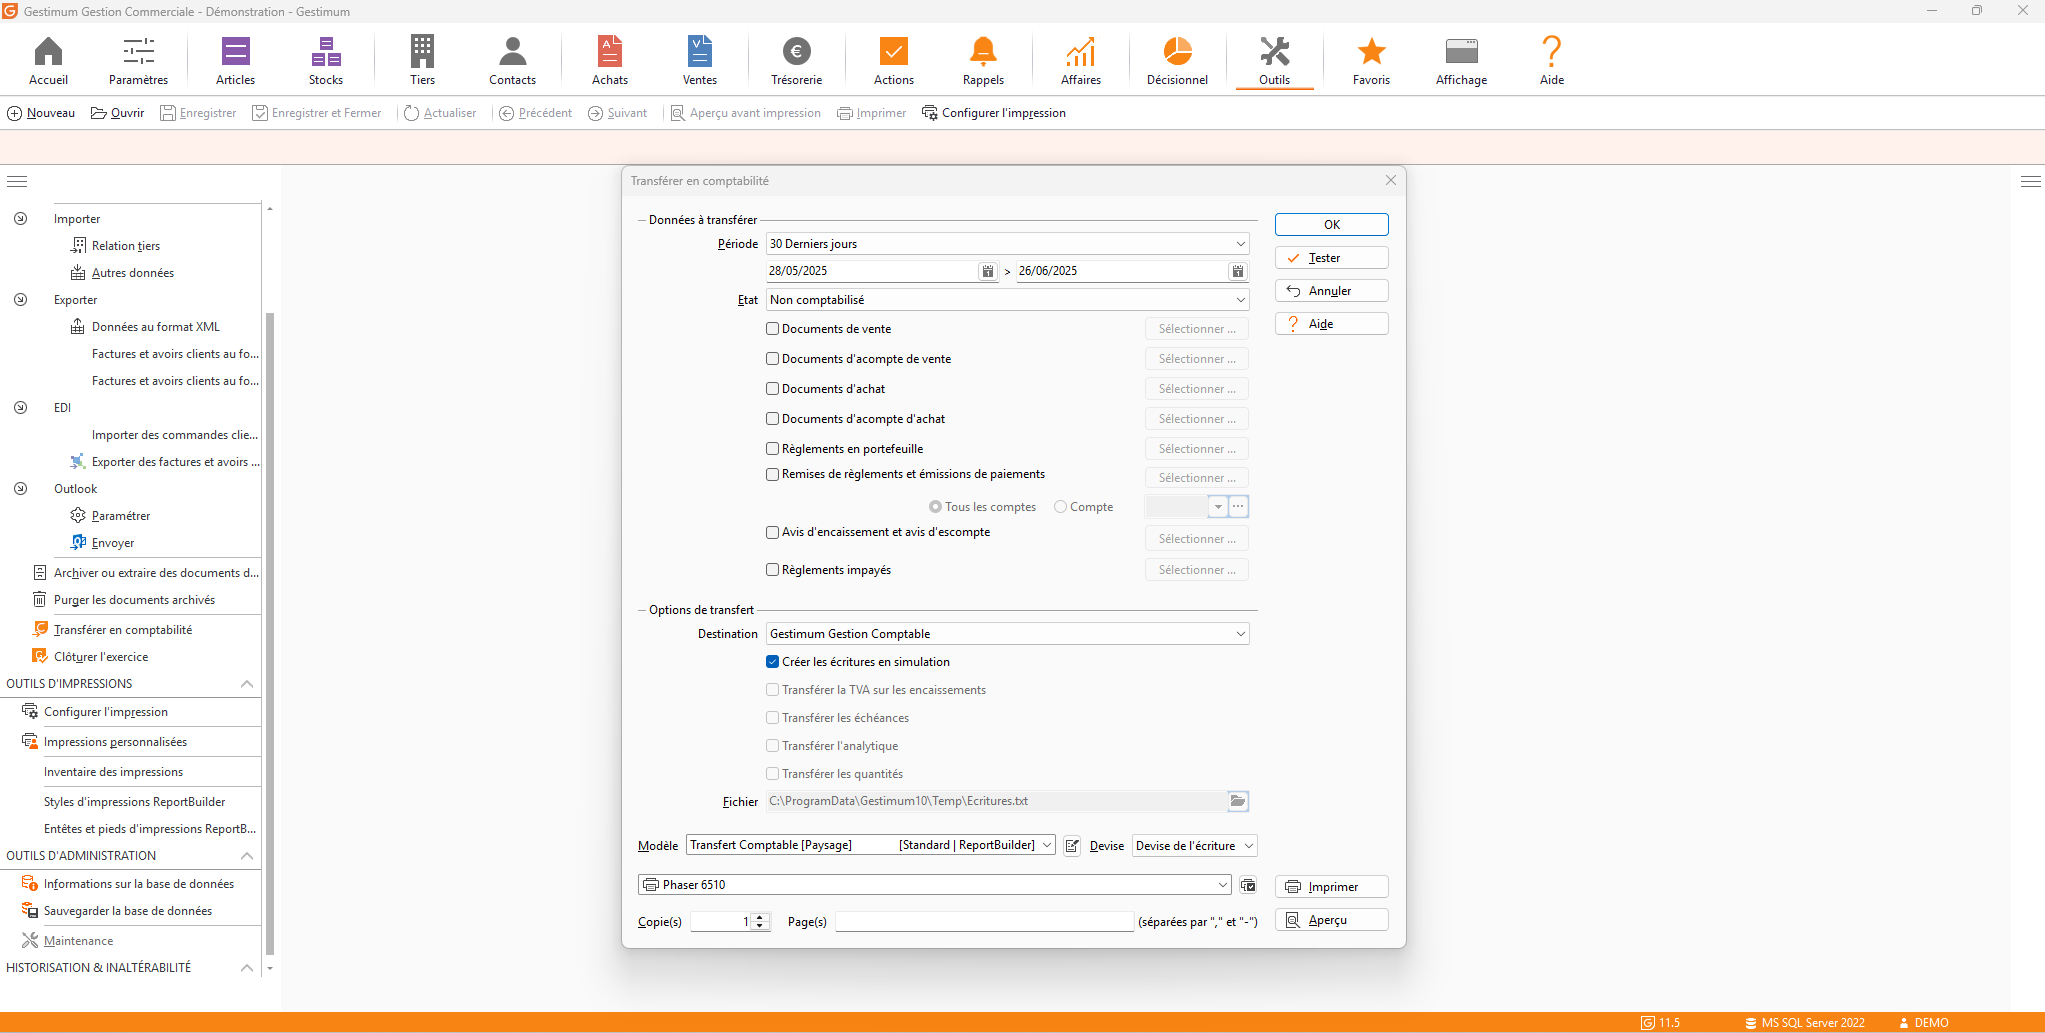Collapse the OUTILS D'IMPRESSIONS section
The height and width of the screenshot is (1033, 2045).
click(247, 684)
